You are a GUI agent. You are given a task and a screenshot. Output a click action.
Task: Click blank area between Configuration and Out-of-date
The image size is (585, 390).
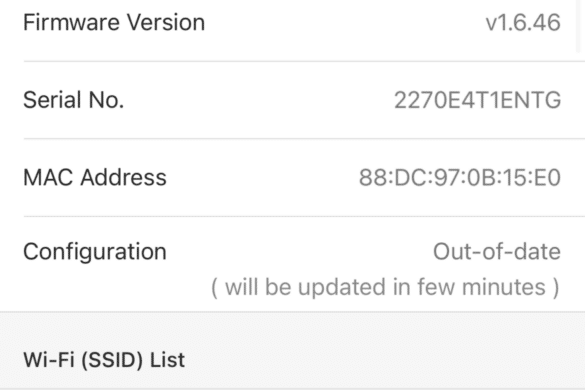point(300,252)
